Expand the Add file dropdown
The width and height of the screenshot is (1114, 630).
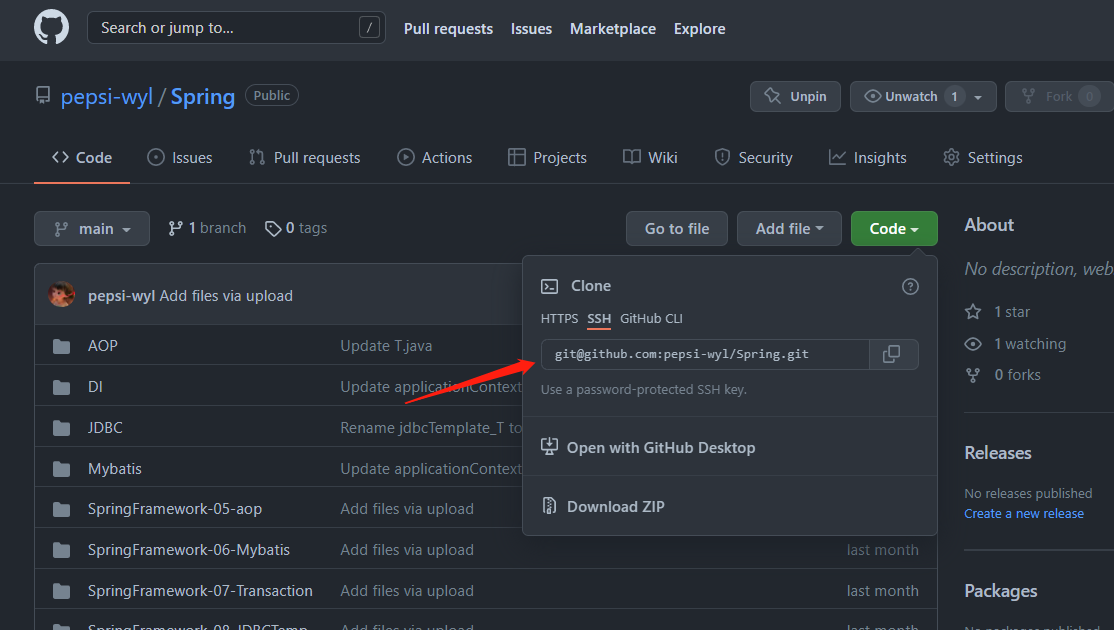(x=789, y=229)
